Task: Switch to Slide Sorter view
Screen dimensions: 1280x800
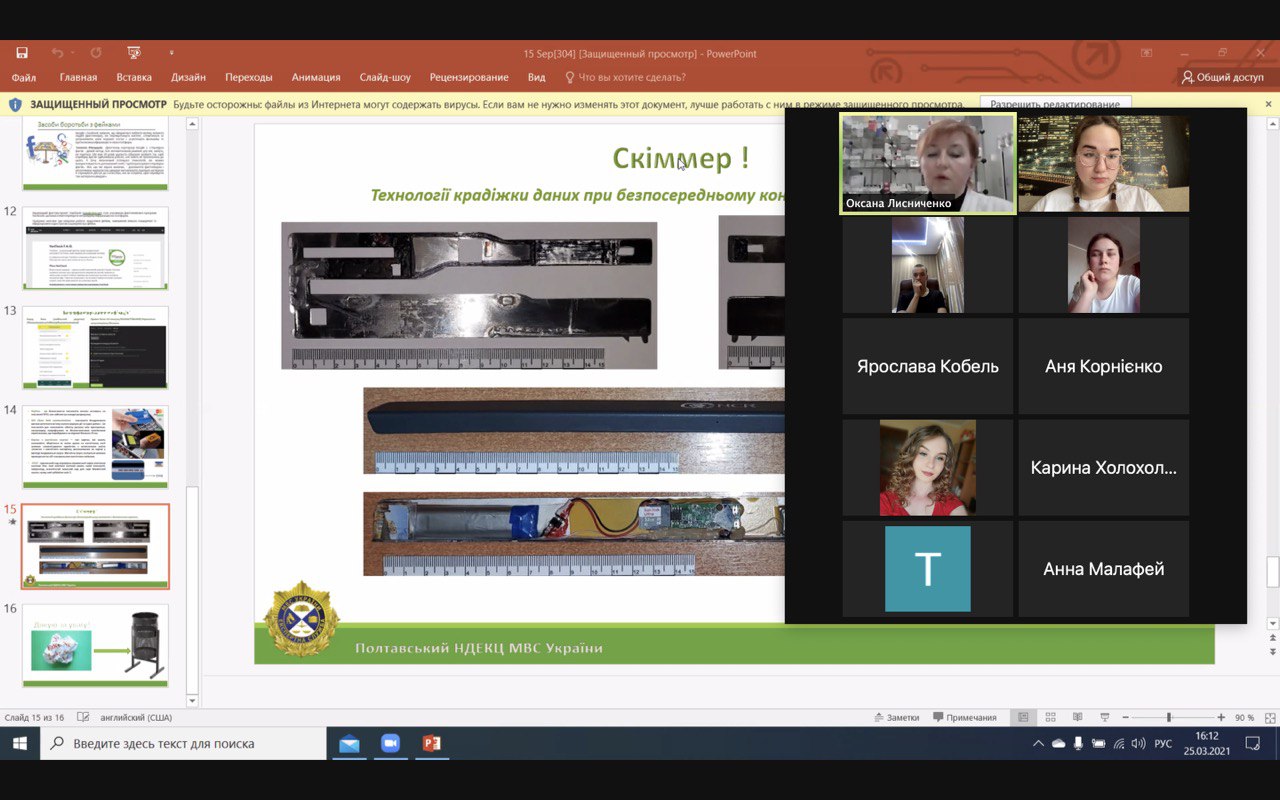Action: (x=1050, y=717)
